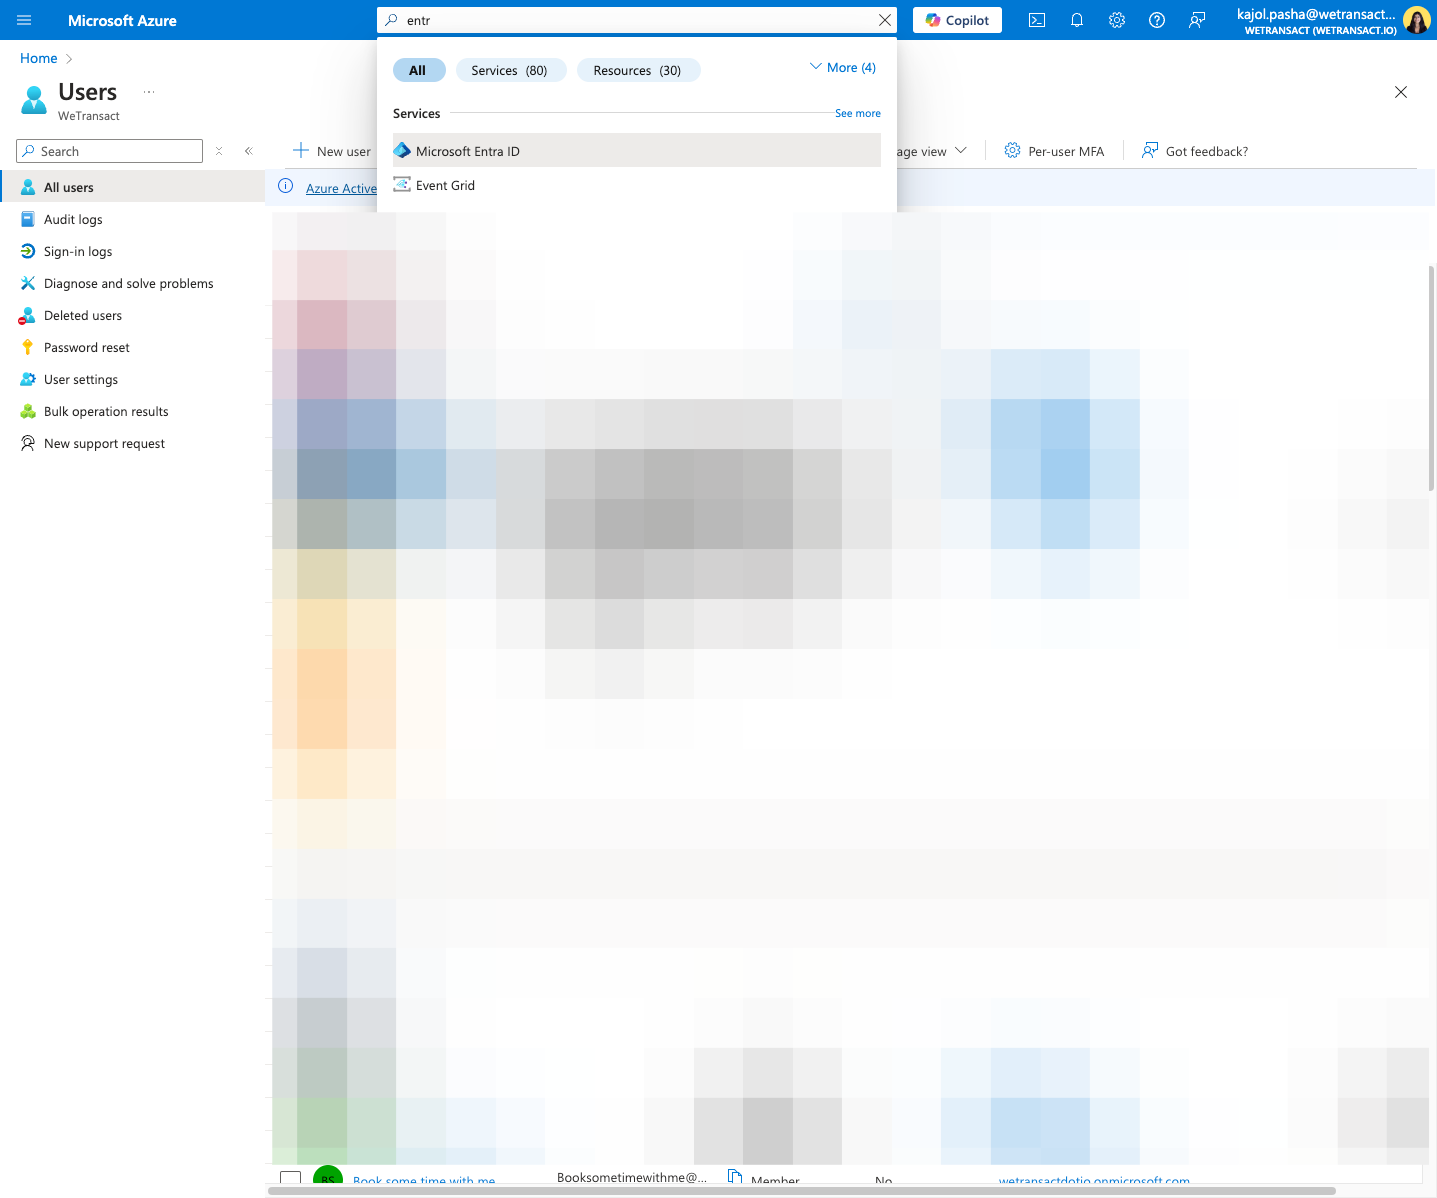Click Bulk operation results icon
The width and height of the screenshot is (1437, 1198).
coord(28,411)
